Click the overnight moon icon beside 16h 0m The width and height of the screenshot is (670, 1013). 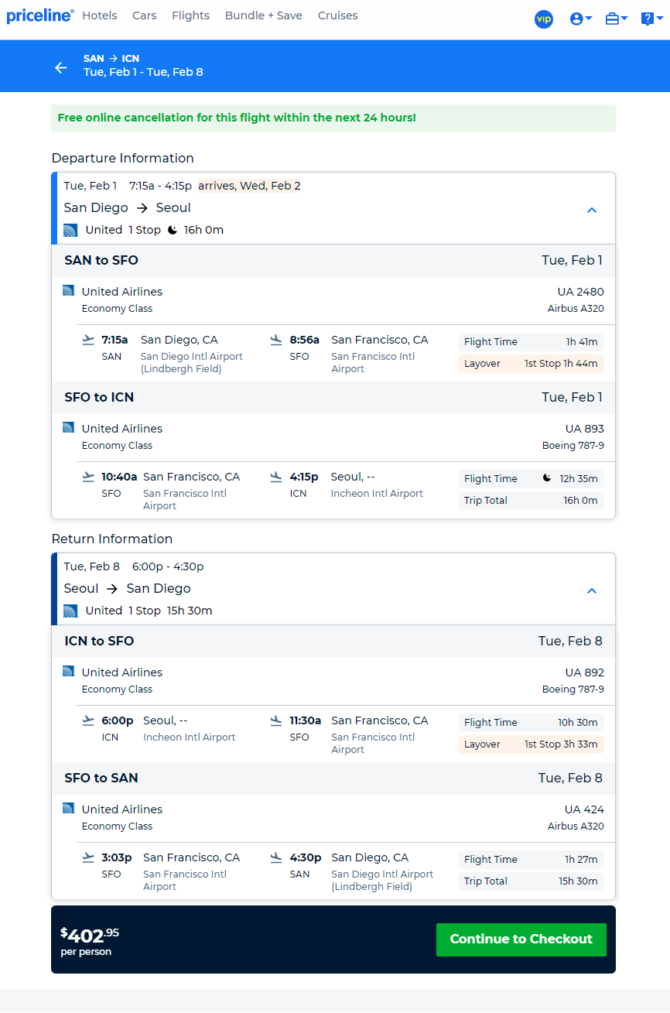pyautogui.click(x=173, y=230)
